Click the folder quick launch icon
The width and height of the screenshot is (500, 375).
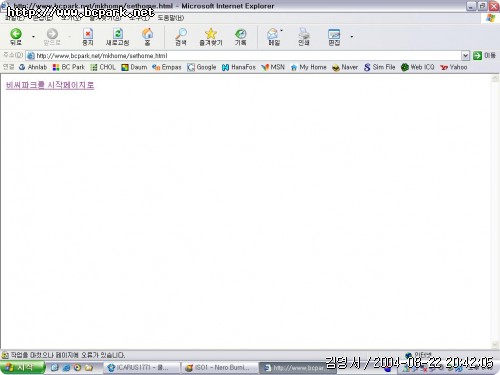click(x=89, y=368)
